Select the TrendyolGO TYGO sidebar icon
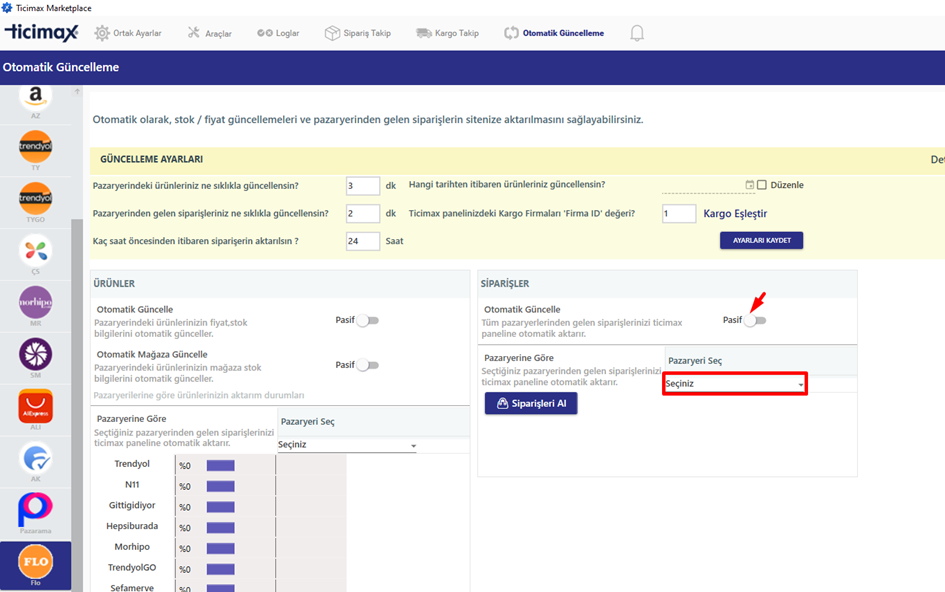Screen dimensions: 945x592 pos(36,198)
